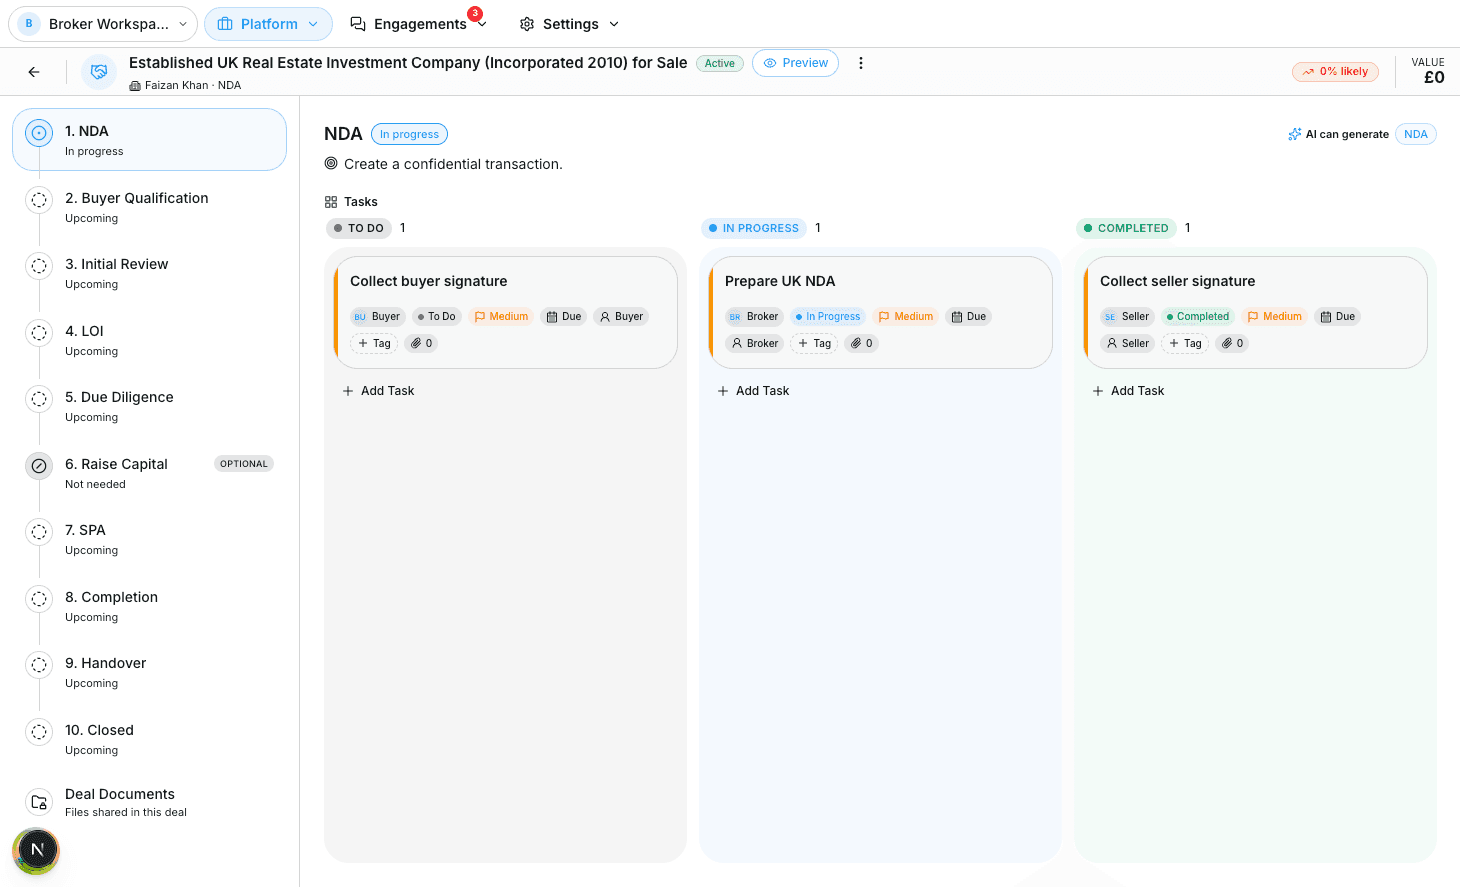This screenshot has height=887, width=1460.
Task: Open the Broker Workspace switcher dropdown
Action: coord(103,24)
